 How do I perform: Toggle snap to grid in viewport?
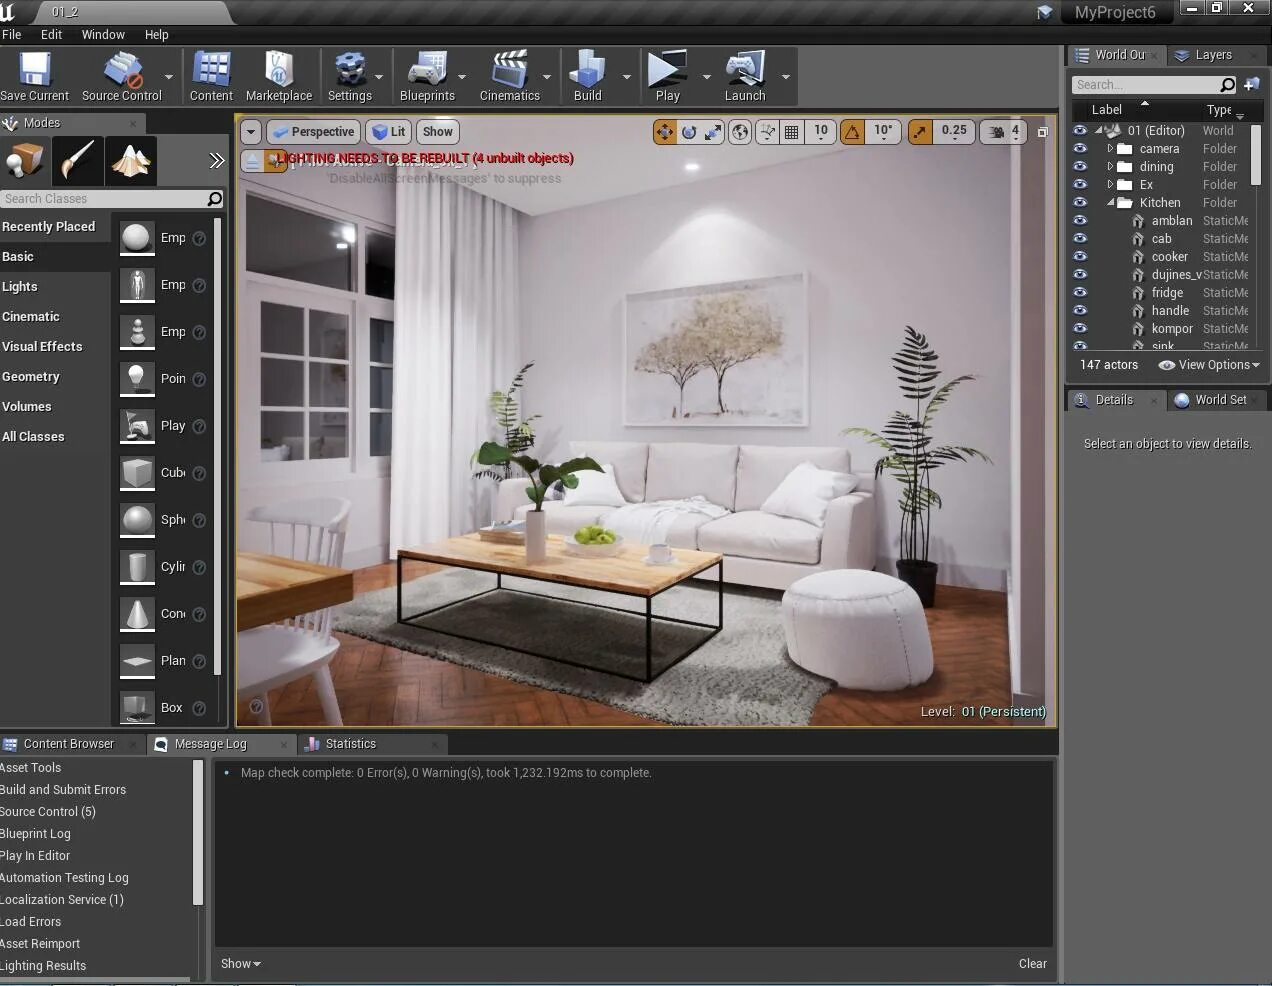point(791,131)
